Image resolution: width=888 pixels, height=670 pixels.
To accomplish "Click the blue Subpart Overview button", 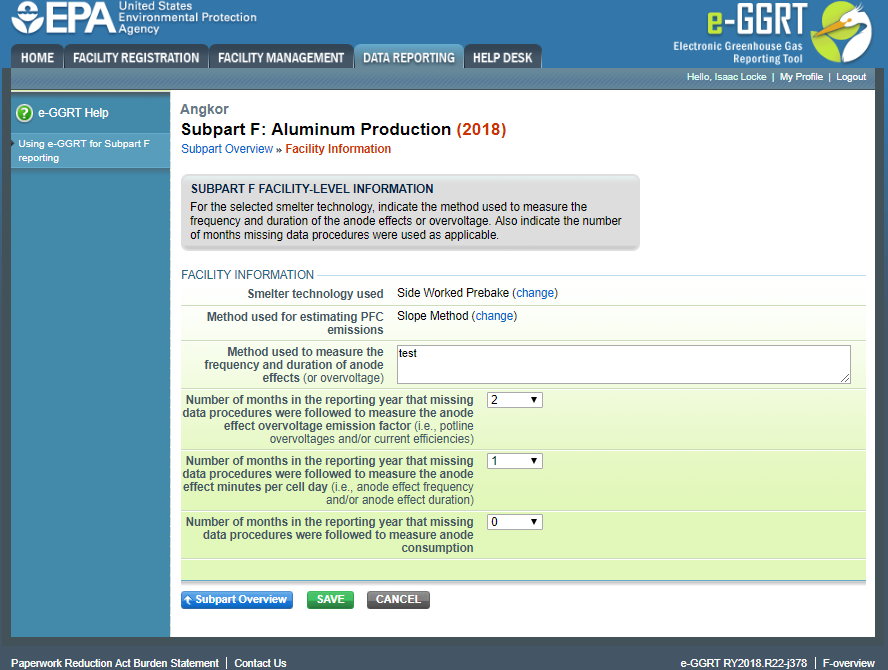I will point(237,600).
